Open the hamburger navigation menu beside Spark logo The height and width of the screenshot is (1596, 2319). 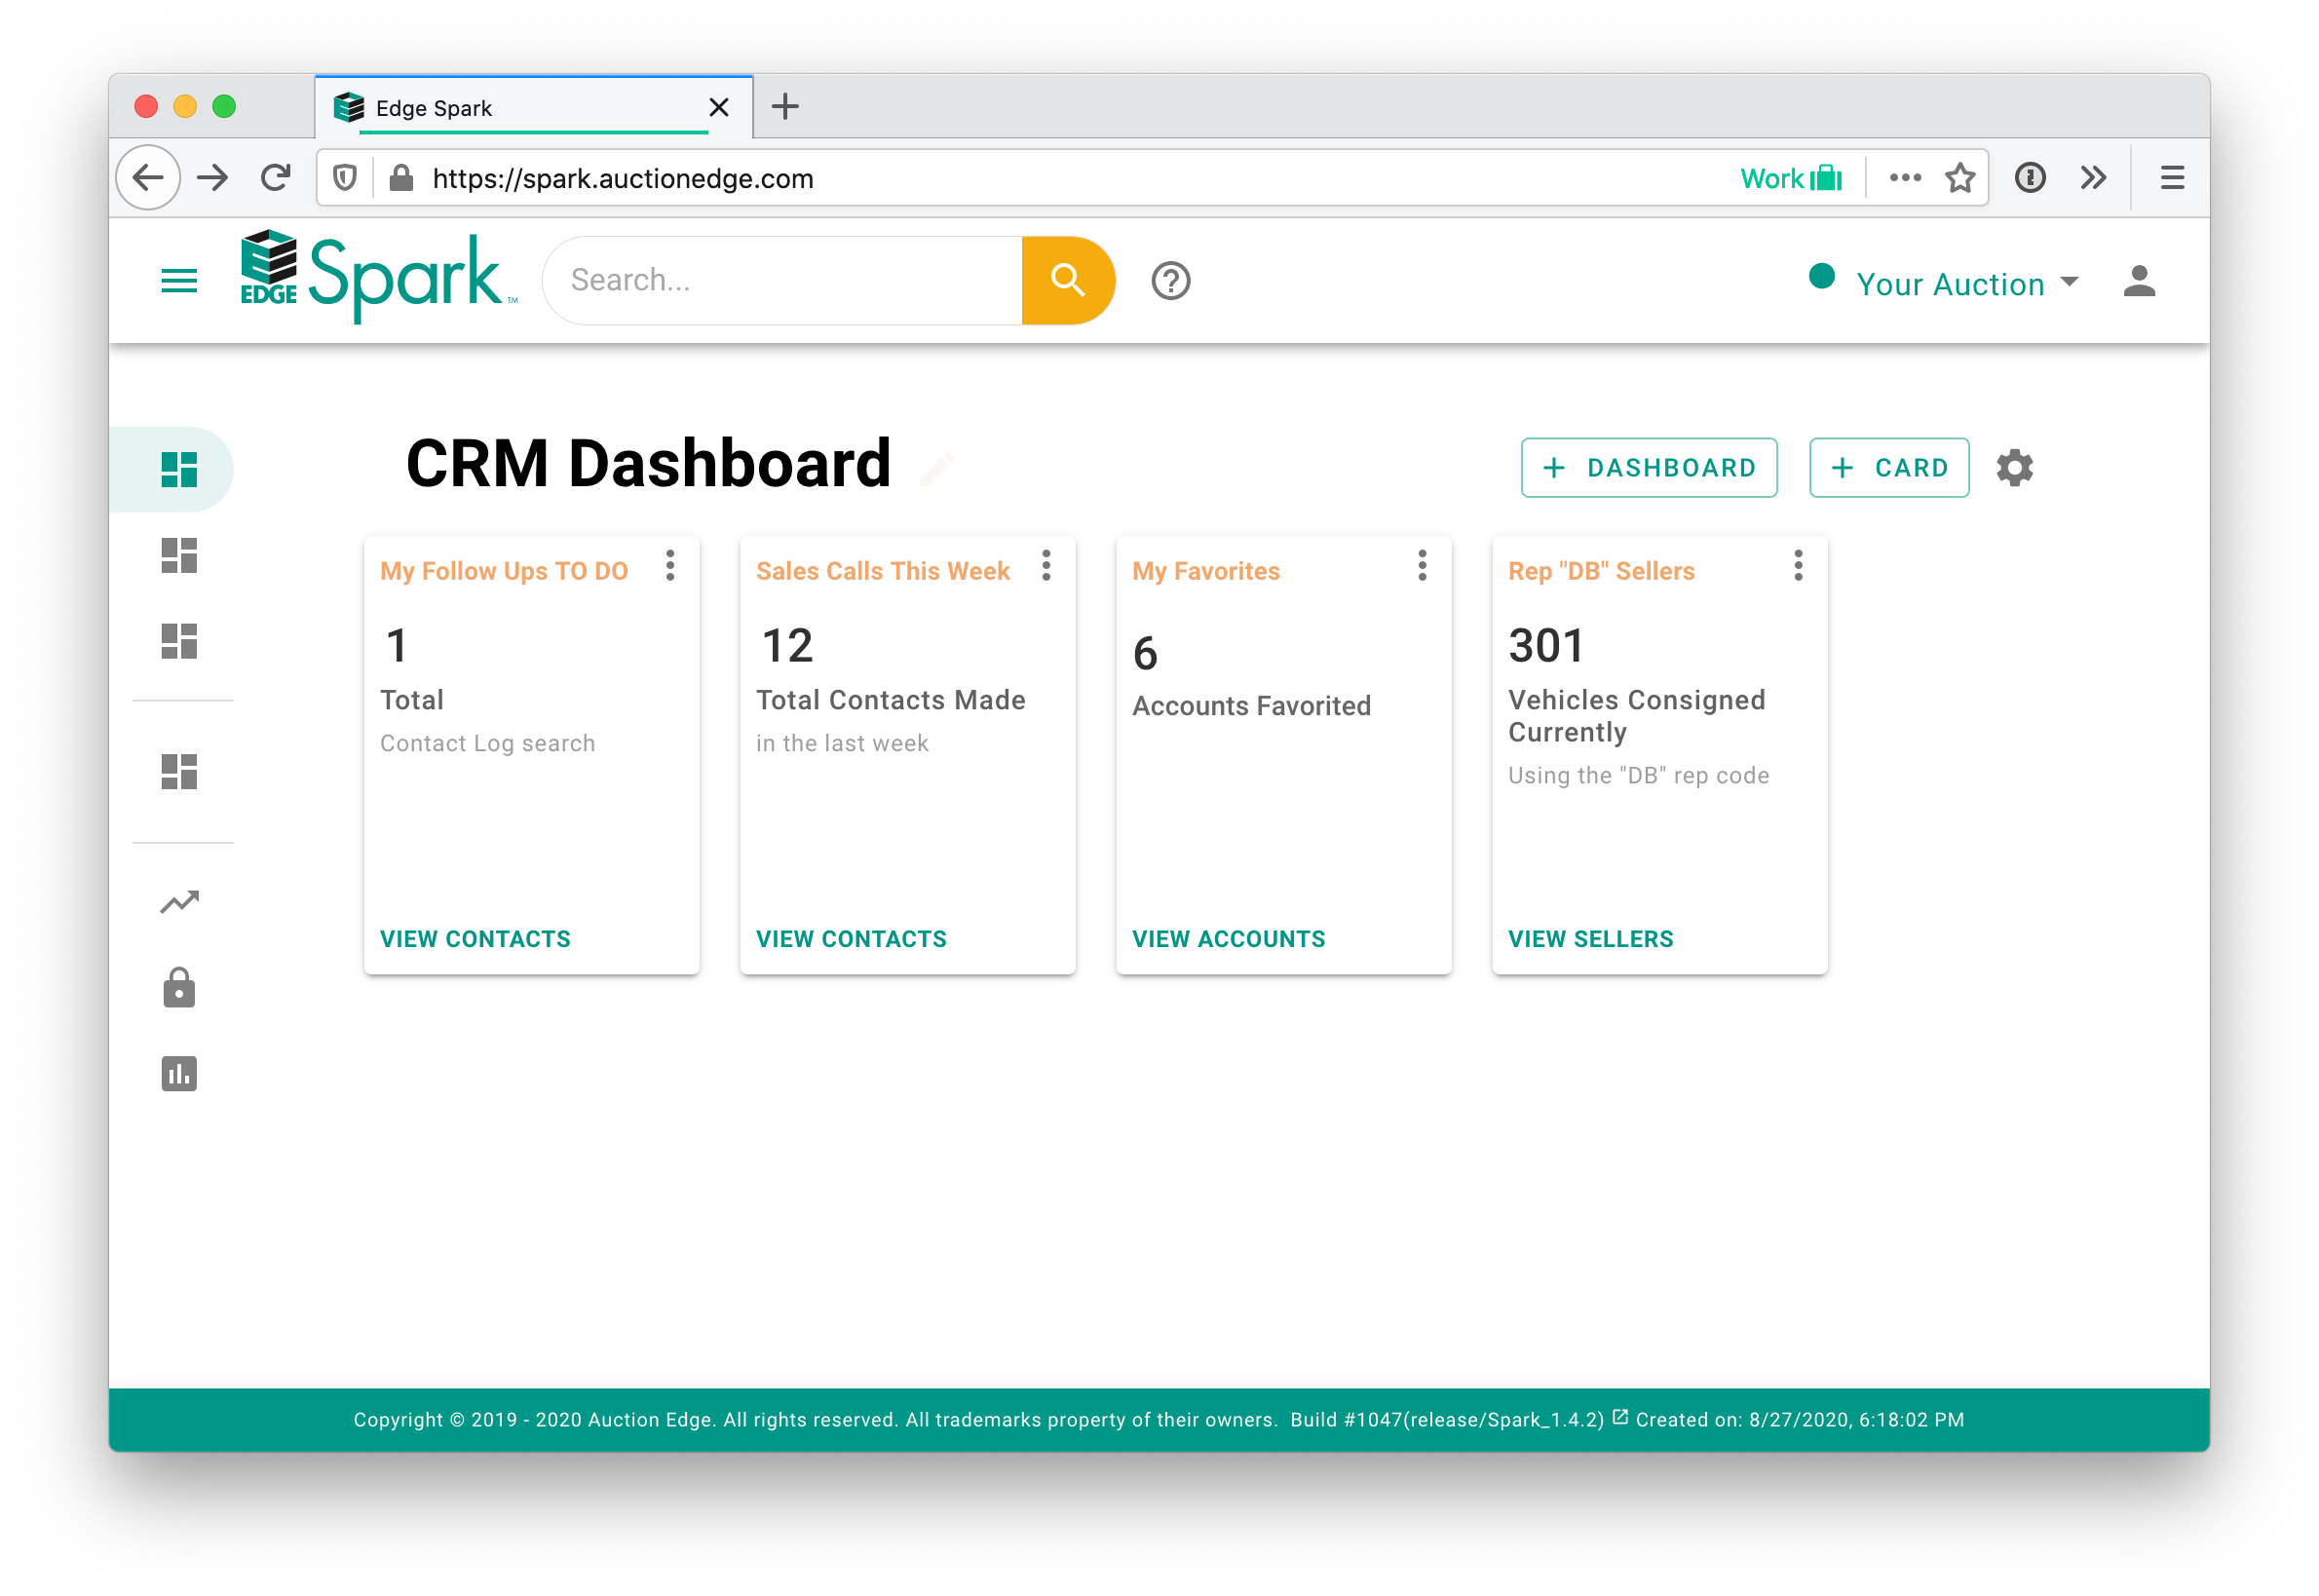(x=179, y=281)
